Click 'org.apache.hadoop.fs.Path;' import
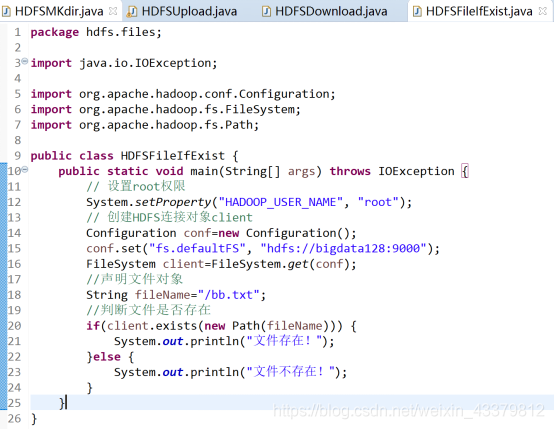This screenshot has width=554, height=429. 169,125
